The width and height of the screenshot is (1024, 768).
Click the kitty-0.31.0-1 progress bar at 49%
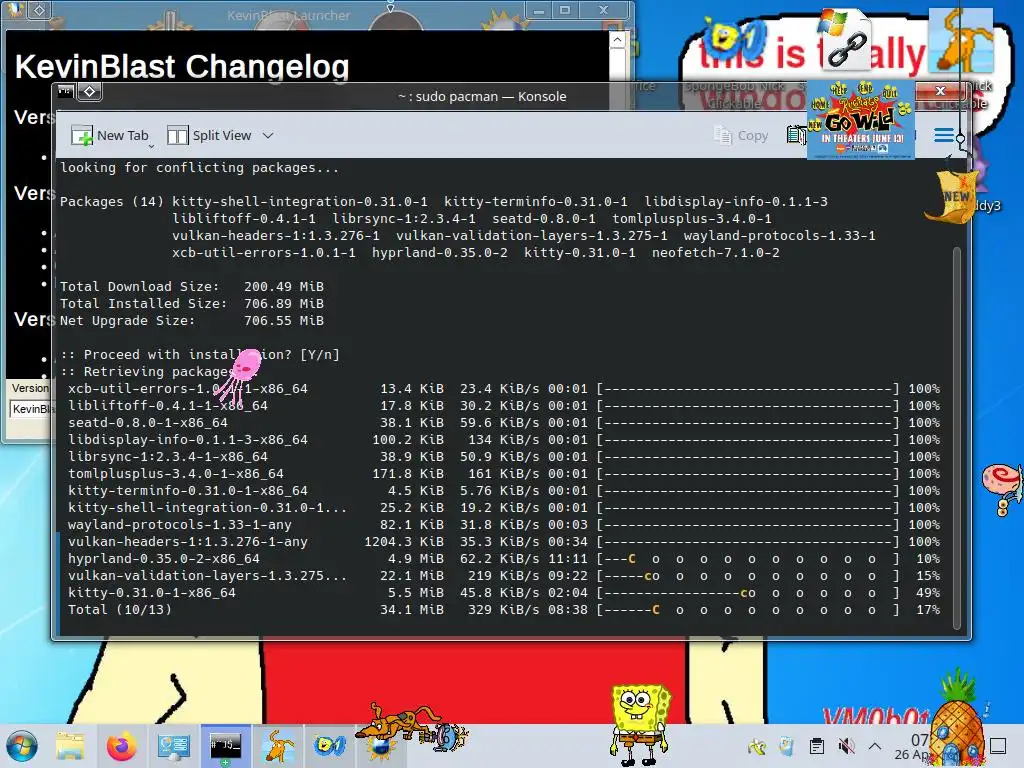[748, 592]
